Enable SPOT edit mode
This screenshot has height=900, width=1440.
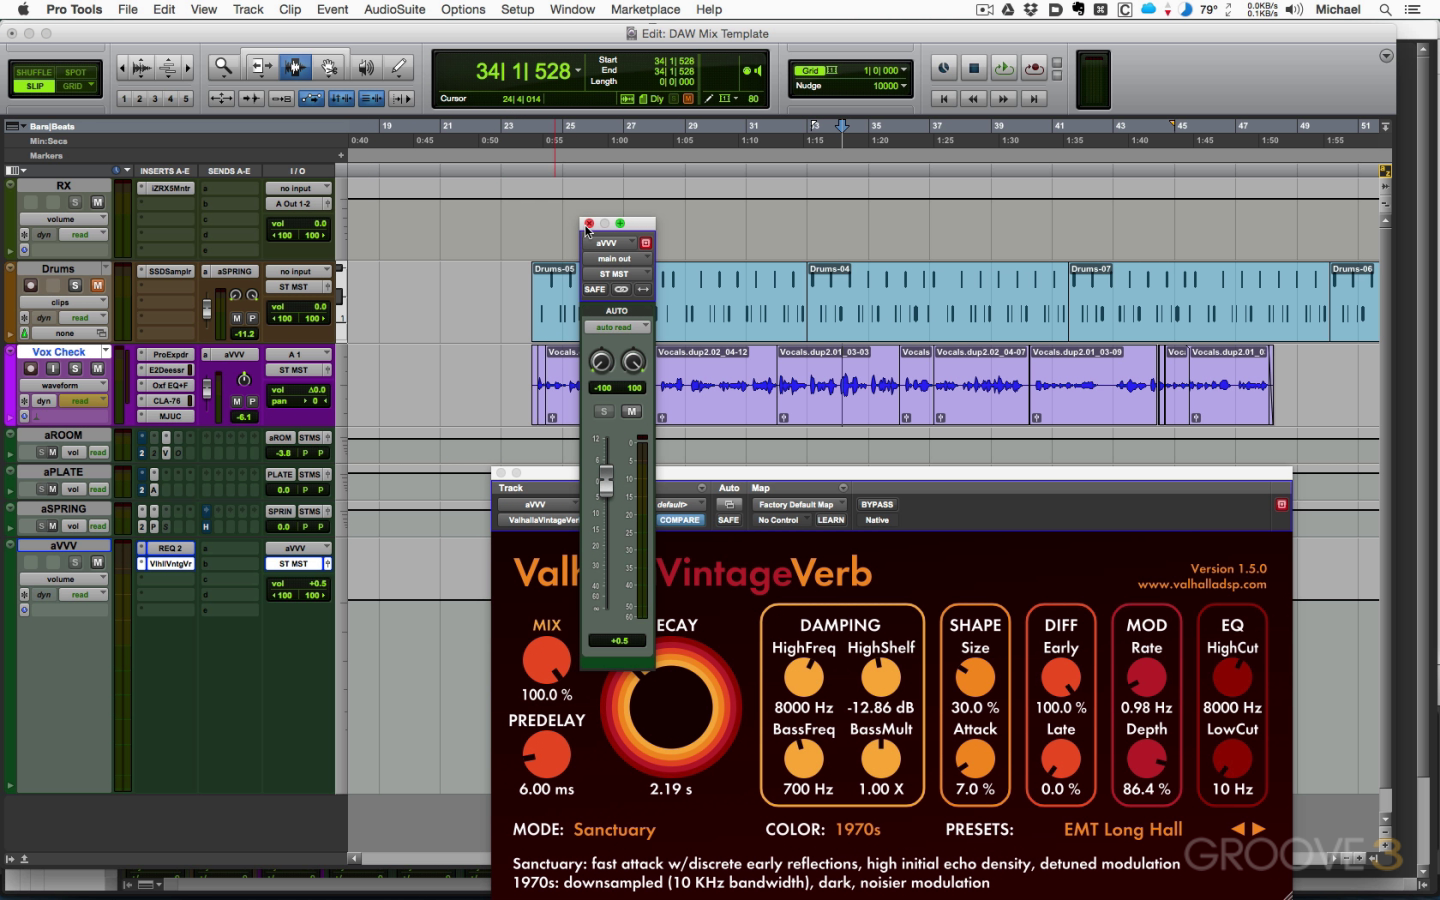(x=76, y=72)
